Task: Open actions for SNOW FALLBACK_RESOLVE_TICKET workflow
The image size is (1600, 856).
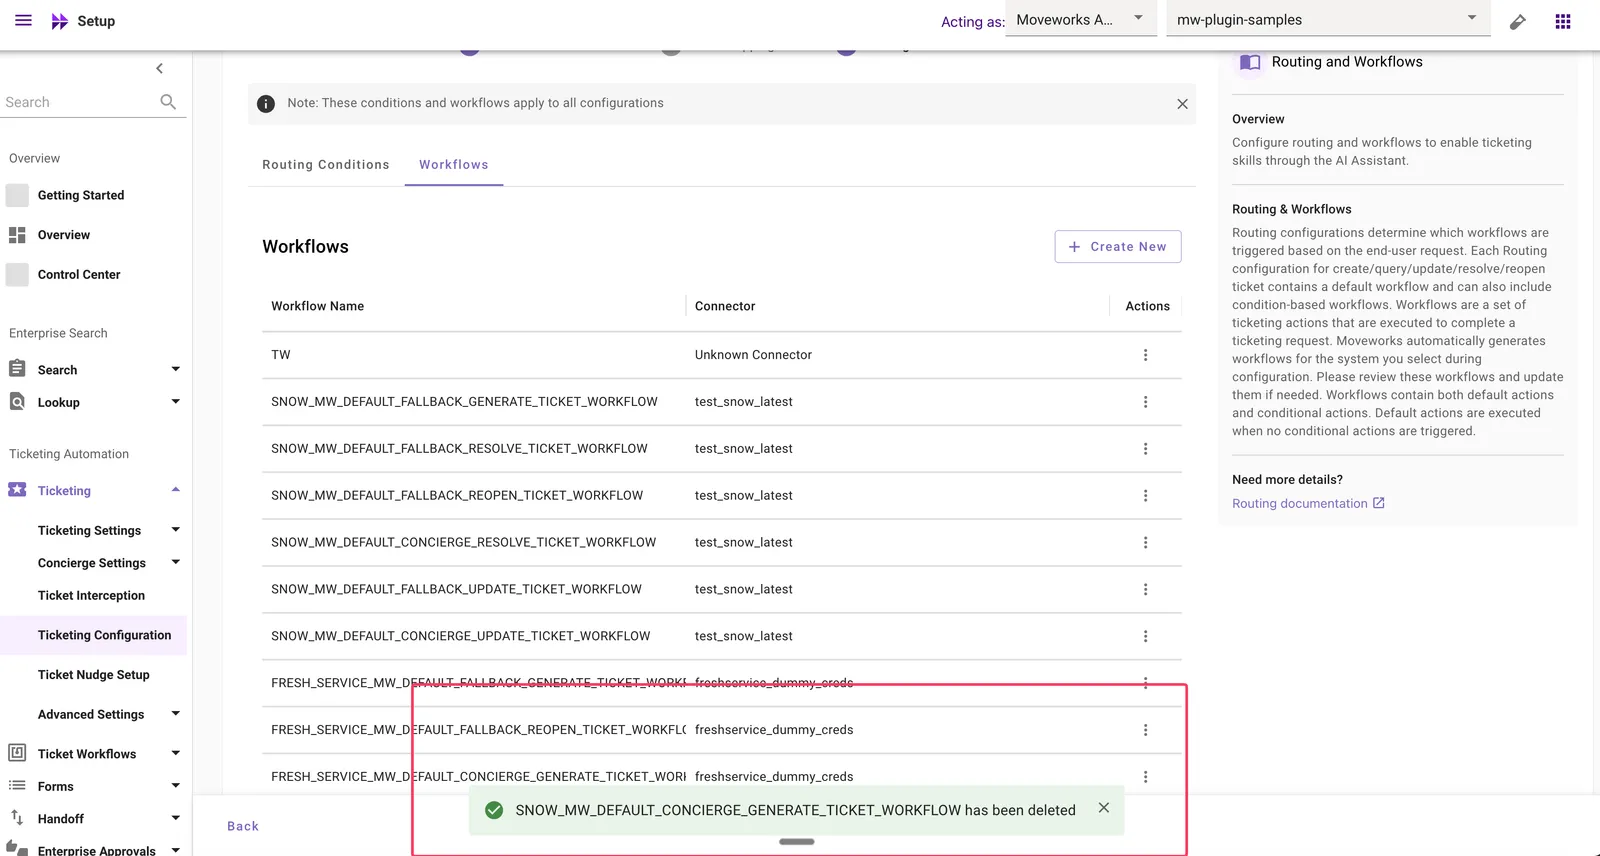Action: coord(1145,449)
